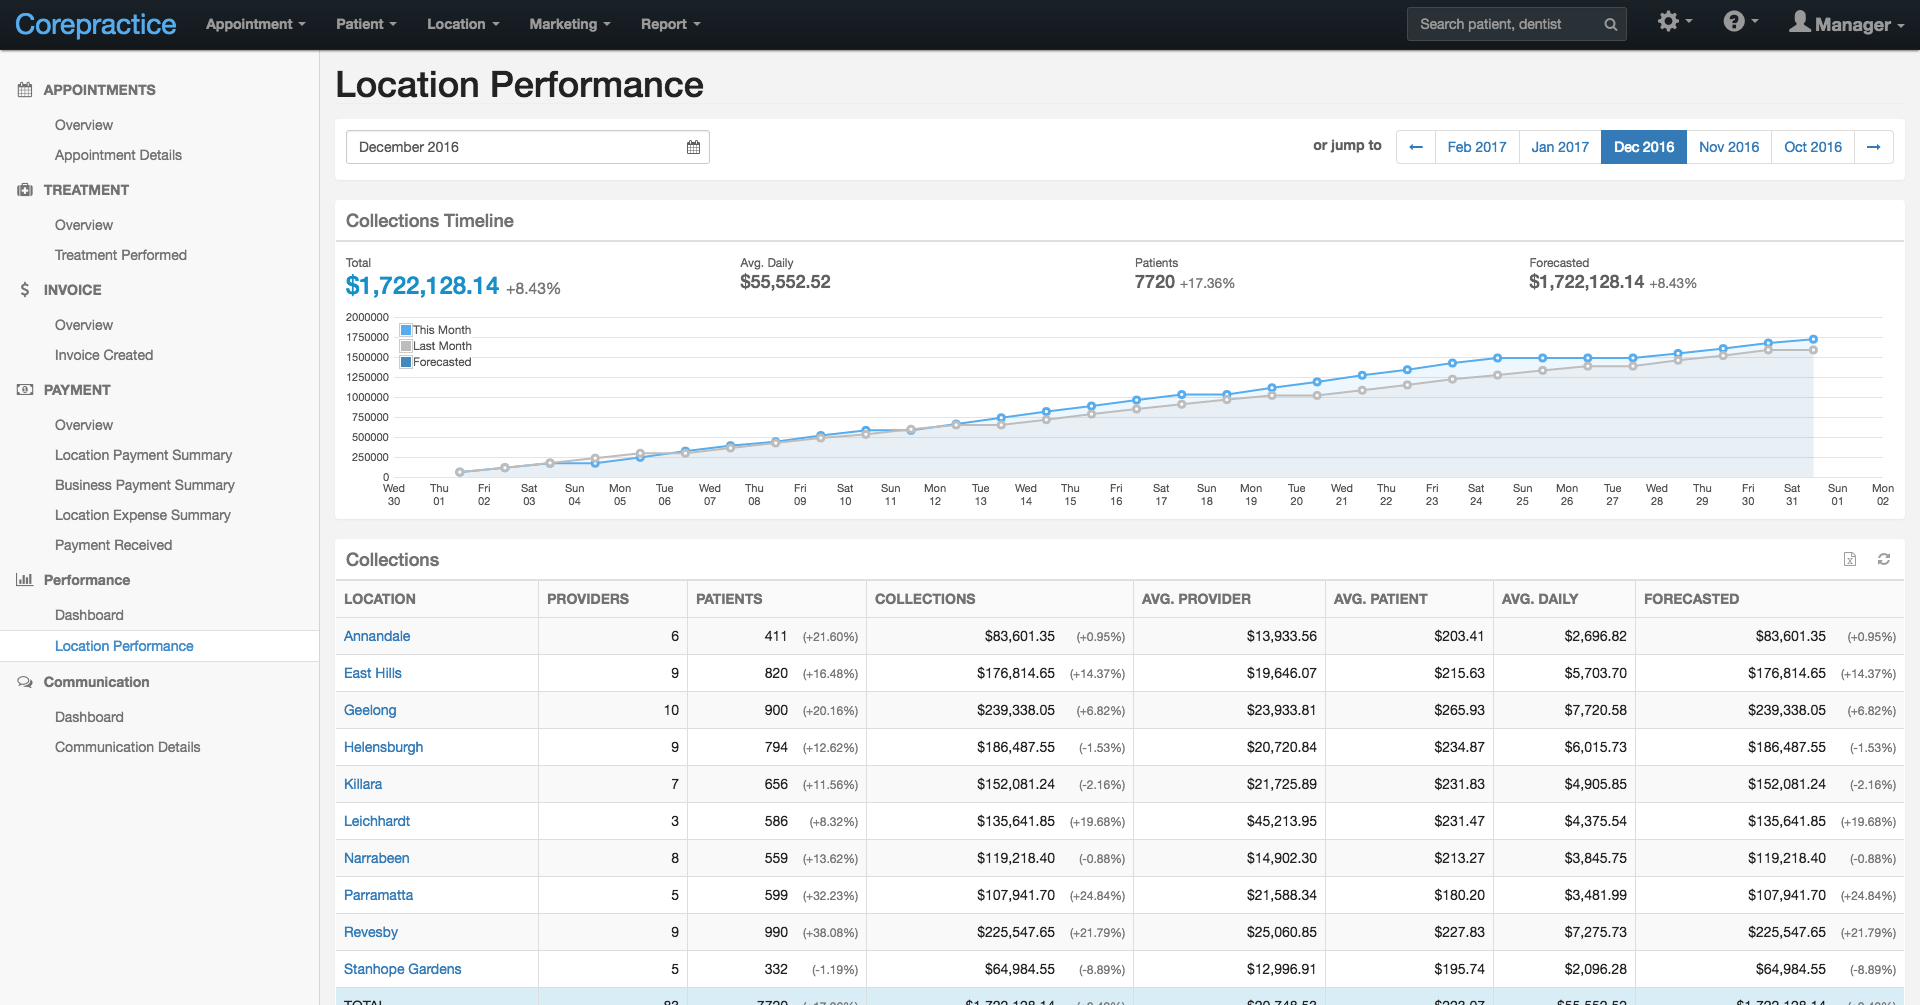
Task: Open the Report dropdown menu
Action: (x=670, y=24)
